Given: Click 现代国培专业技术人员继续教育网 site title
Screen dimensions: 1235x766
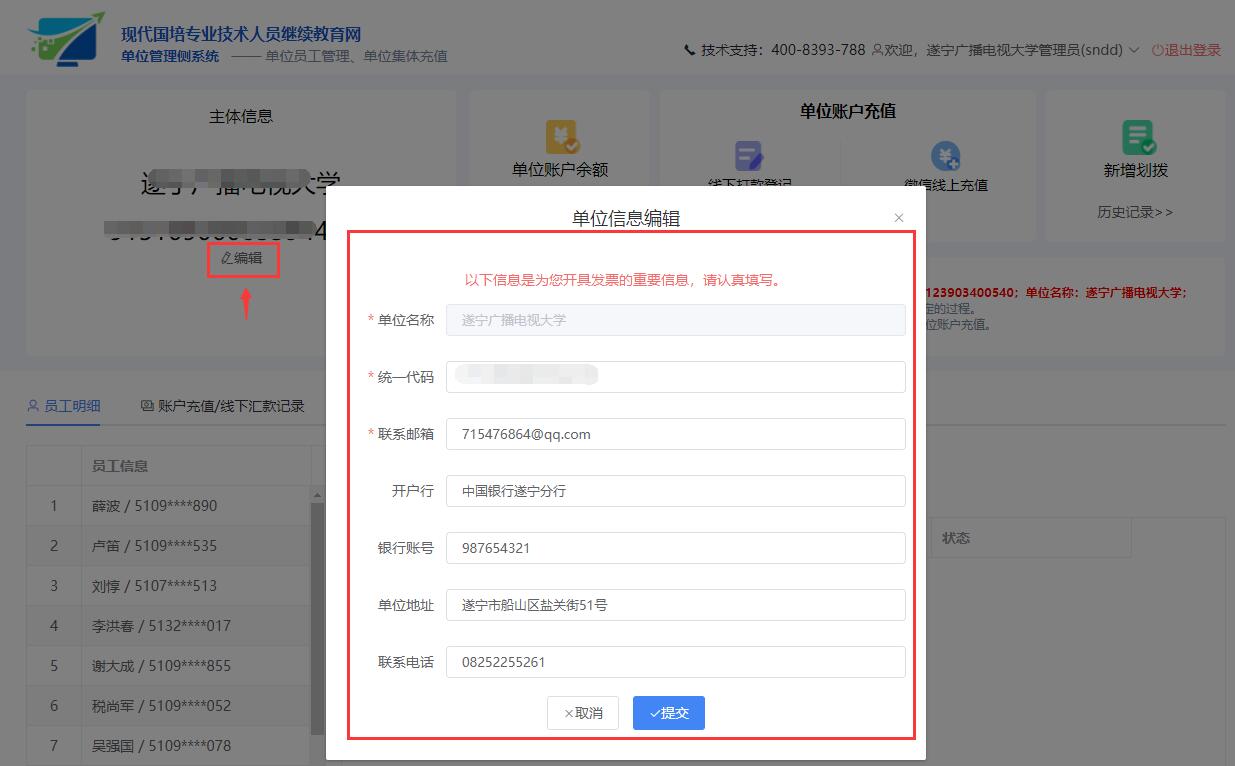Looking at the screenshot, I should tap(241, 35).
